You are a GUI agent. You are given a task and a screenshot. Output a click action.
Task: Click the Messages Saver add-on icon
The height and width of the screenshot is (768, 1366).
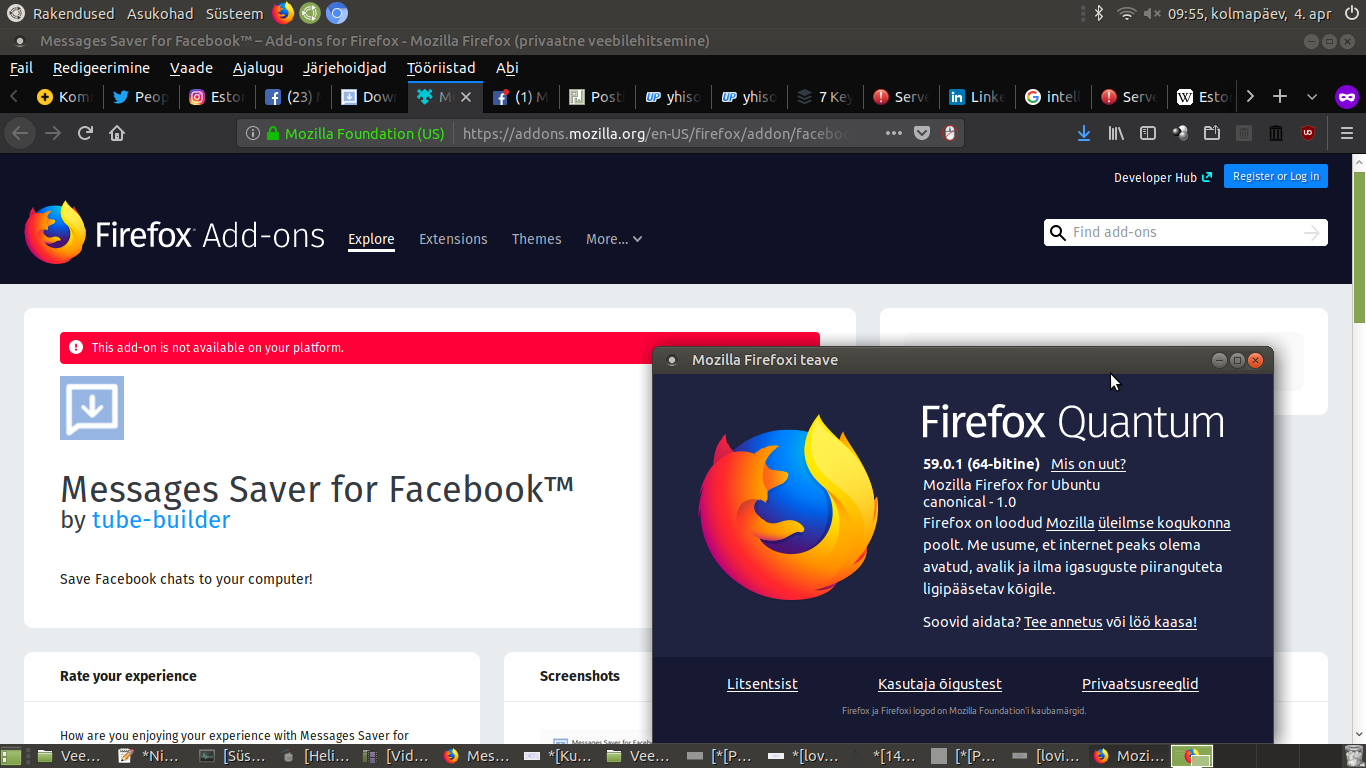coord(92,408)
